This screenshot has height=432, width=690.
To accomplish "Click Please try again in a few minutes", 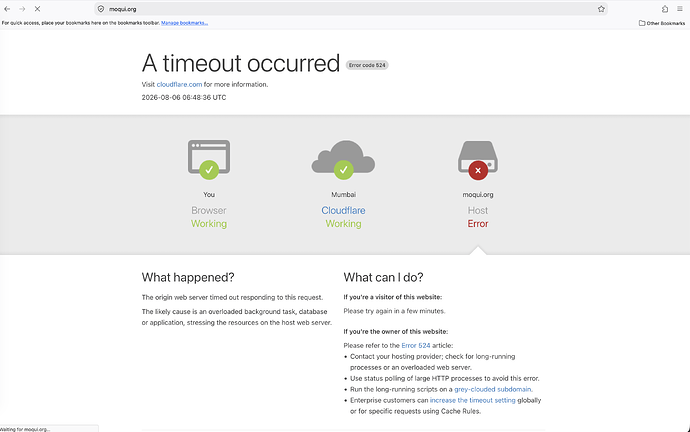I will click(394, 311).
